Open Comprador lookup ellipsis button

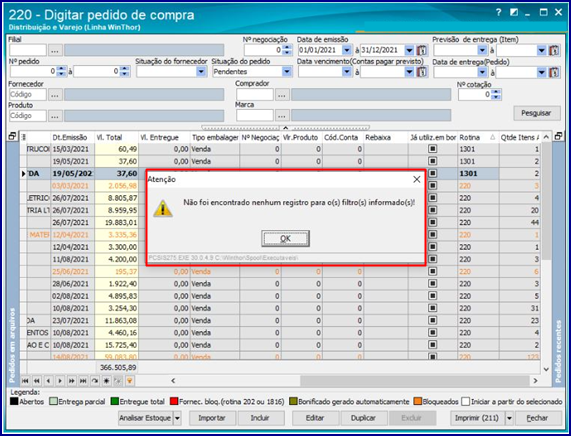[282, 95]
